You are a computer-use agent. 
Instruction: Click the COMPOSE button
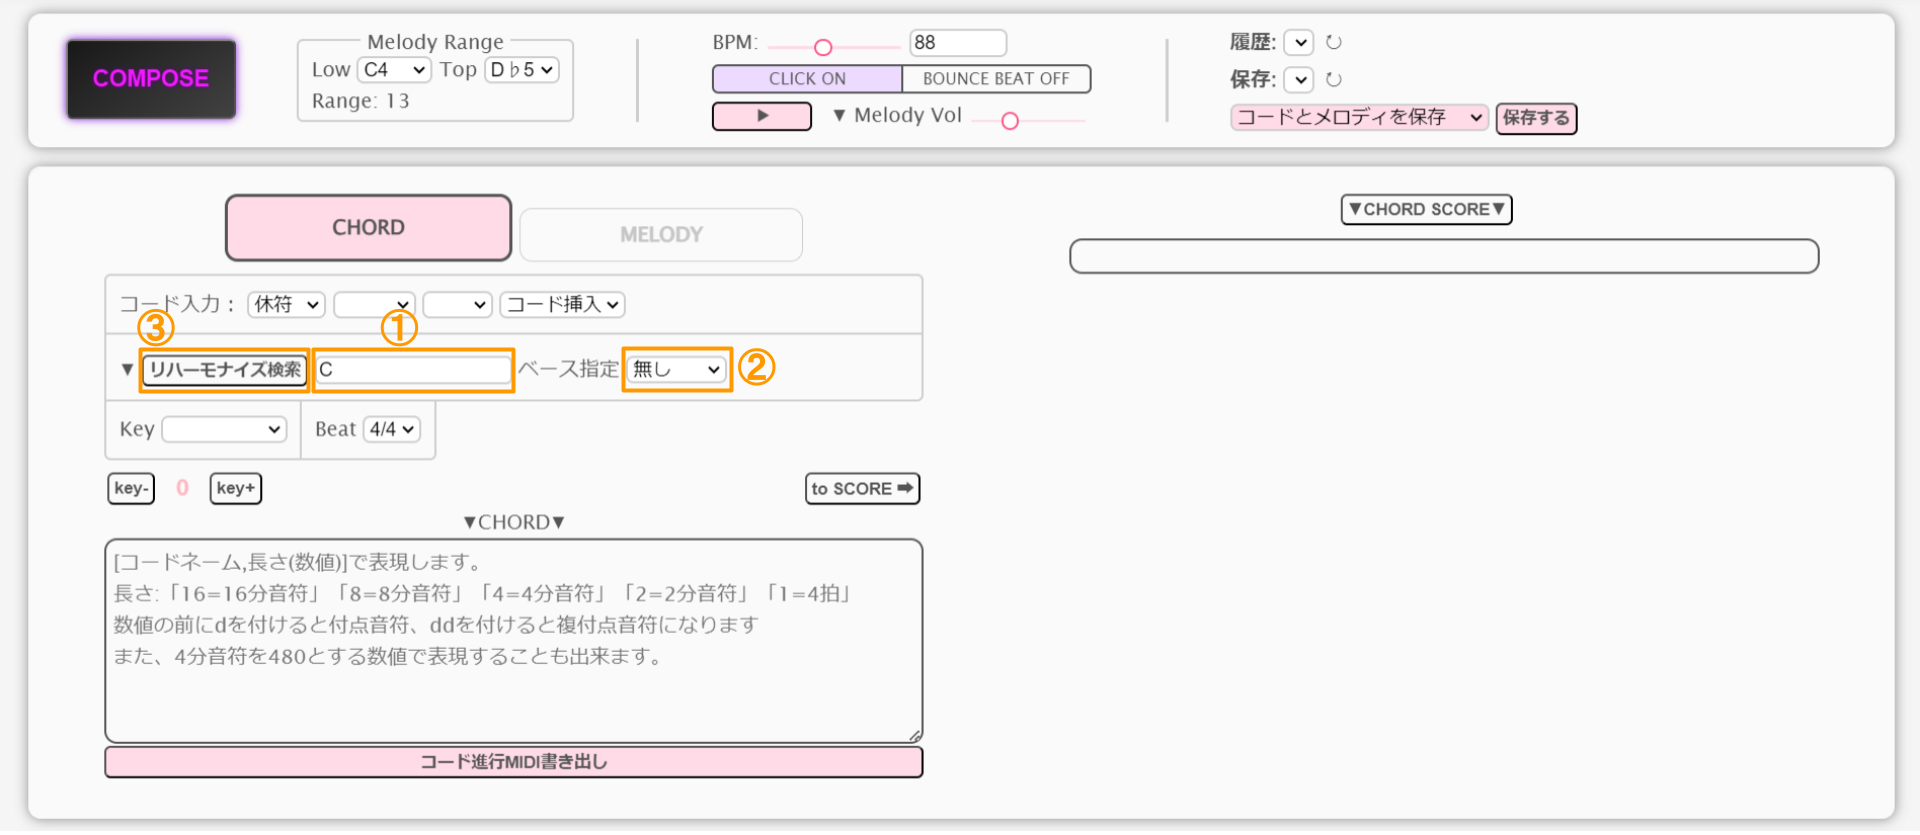[x=151, y=79]
